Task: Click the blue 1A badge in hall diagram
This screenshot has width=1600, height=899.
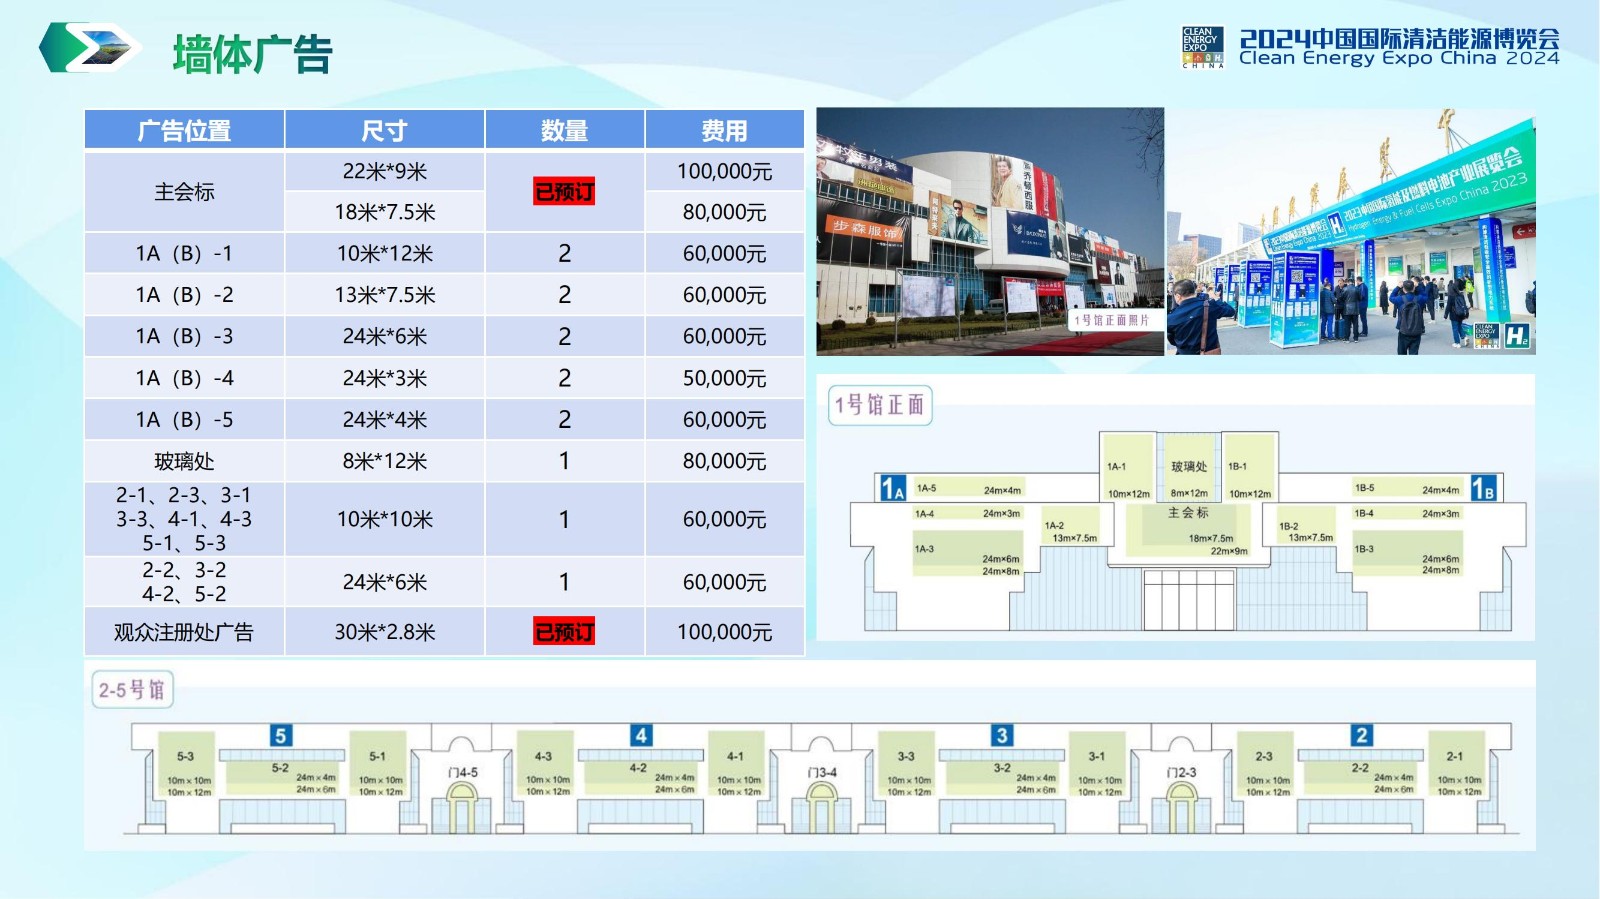Action: [893, 487]
